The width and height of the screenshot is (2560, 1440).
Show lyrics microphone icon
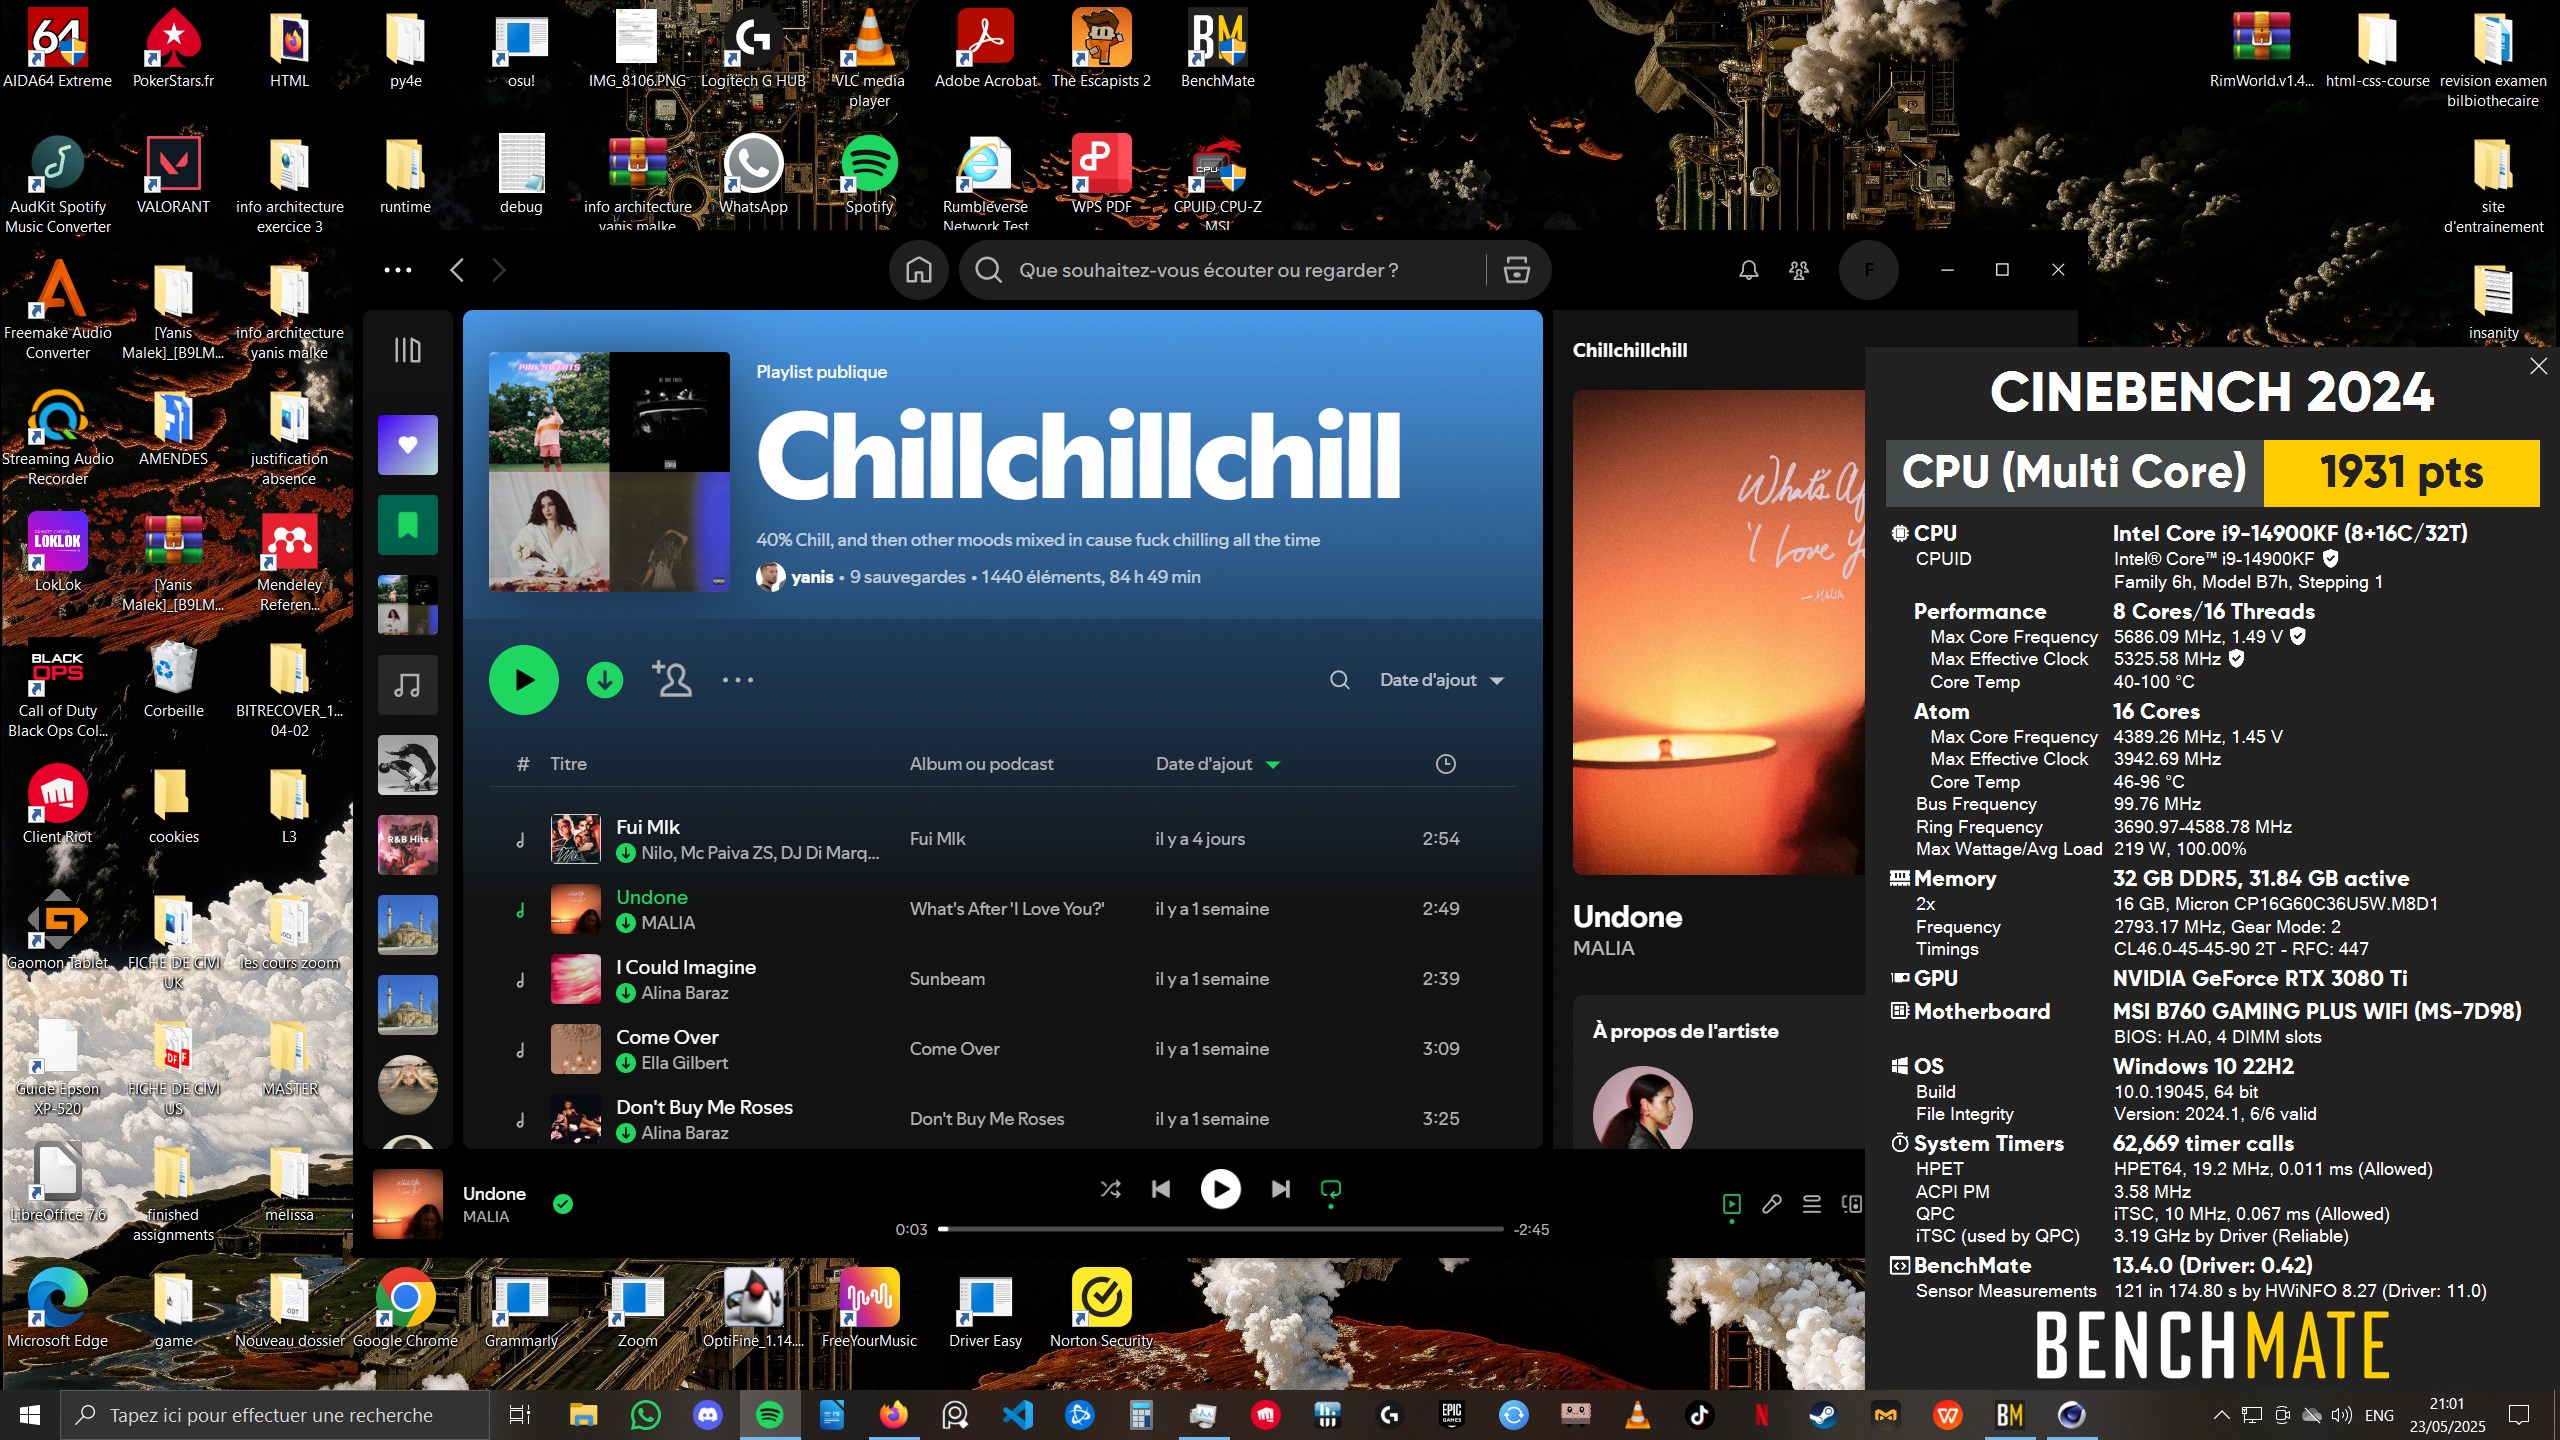tap(1772, 1204)
